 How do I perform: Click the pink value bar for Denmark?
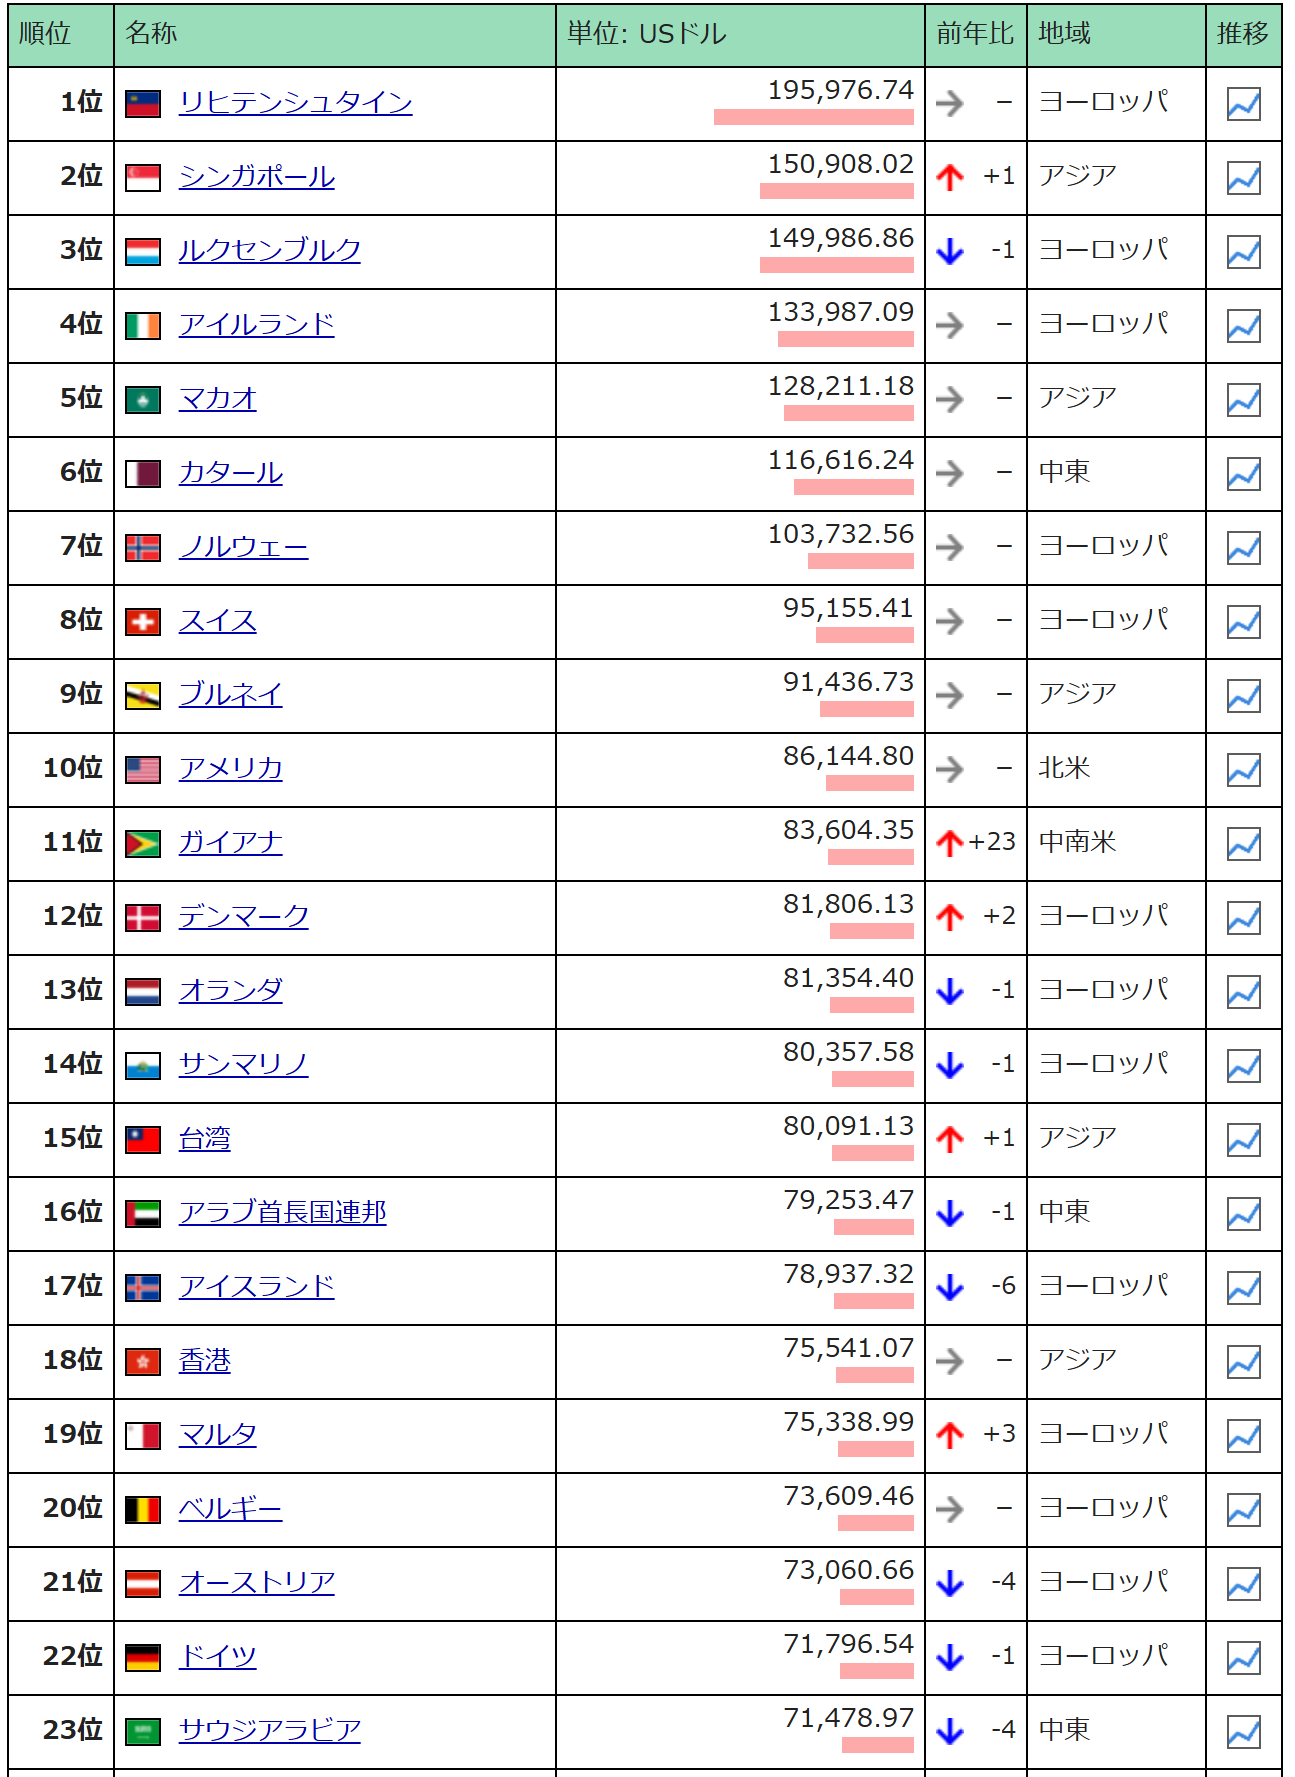click(871, 931)
